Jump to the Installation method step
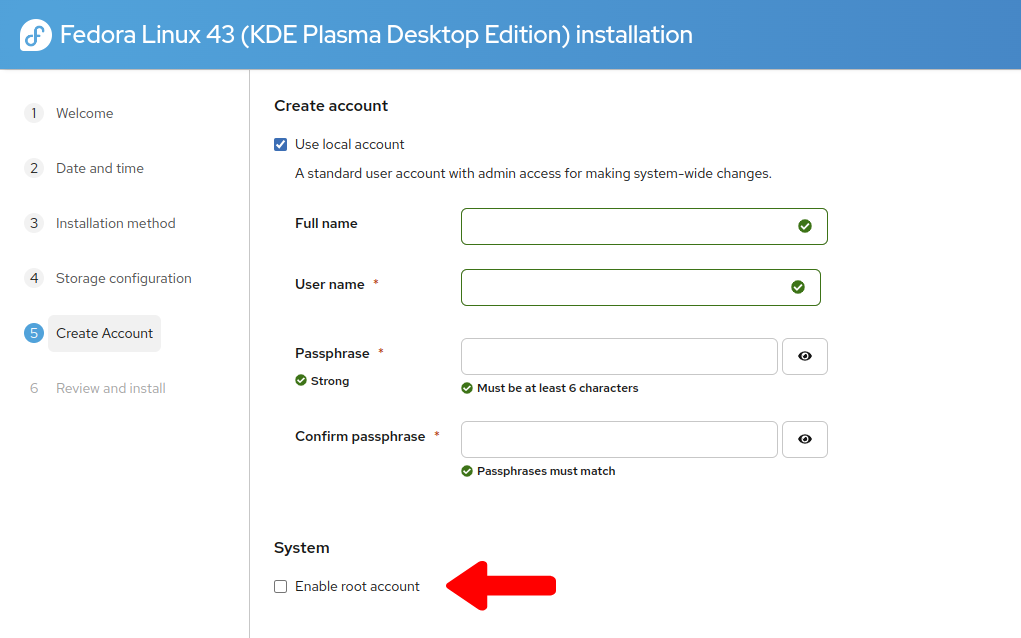 [115, 224]
